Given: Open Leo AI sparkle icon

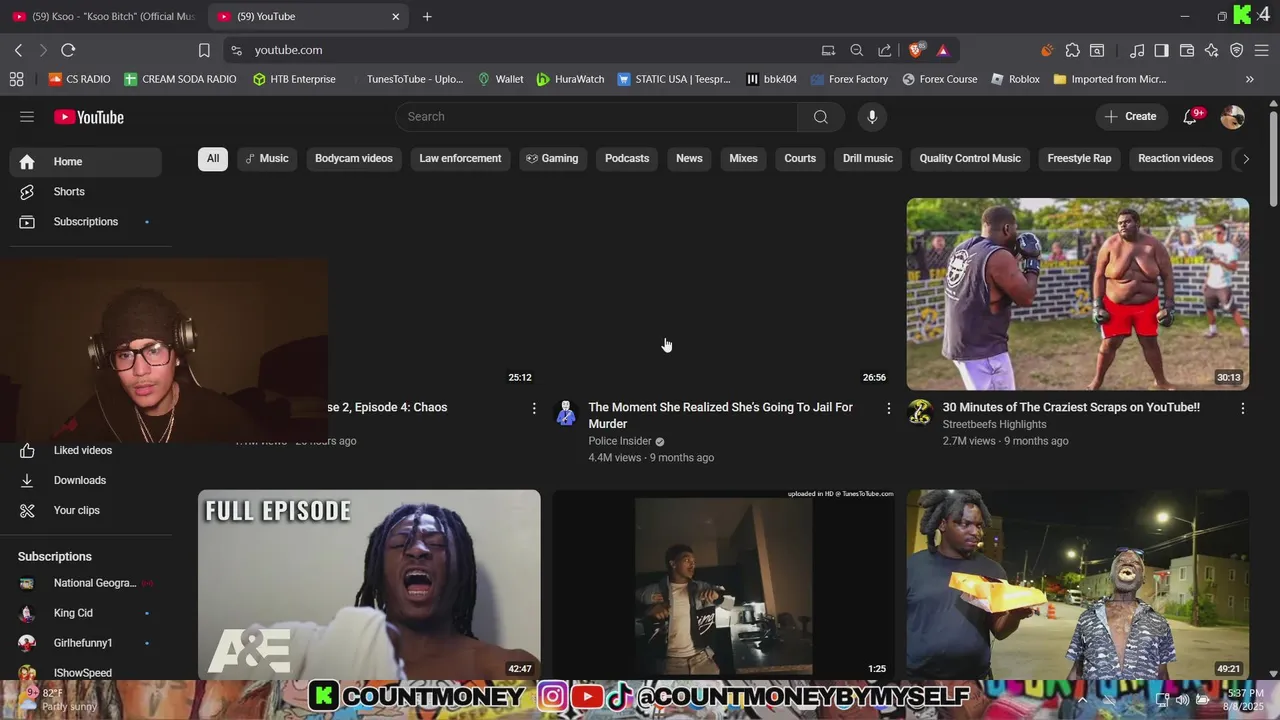Looking at the screenshot, I should [x=1212, y=50].
